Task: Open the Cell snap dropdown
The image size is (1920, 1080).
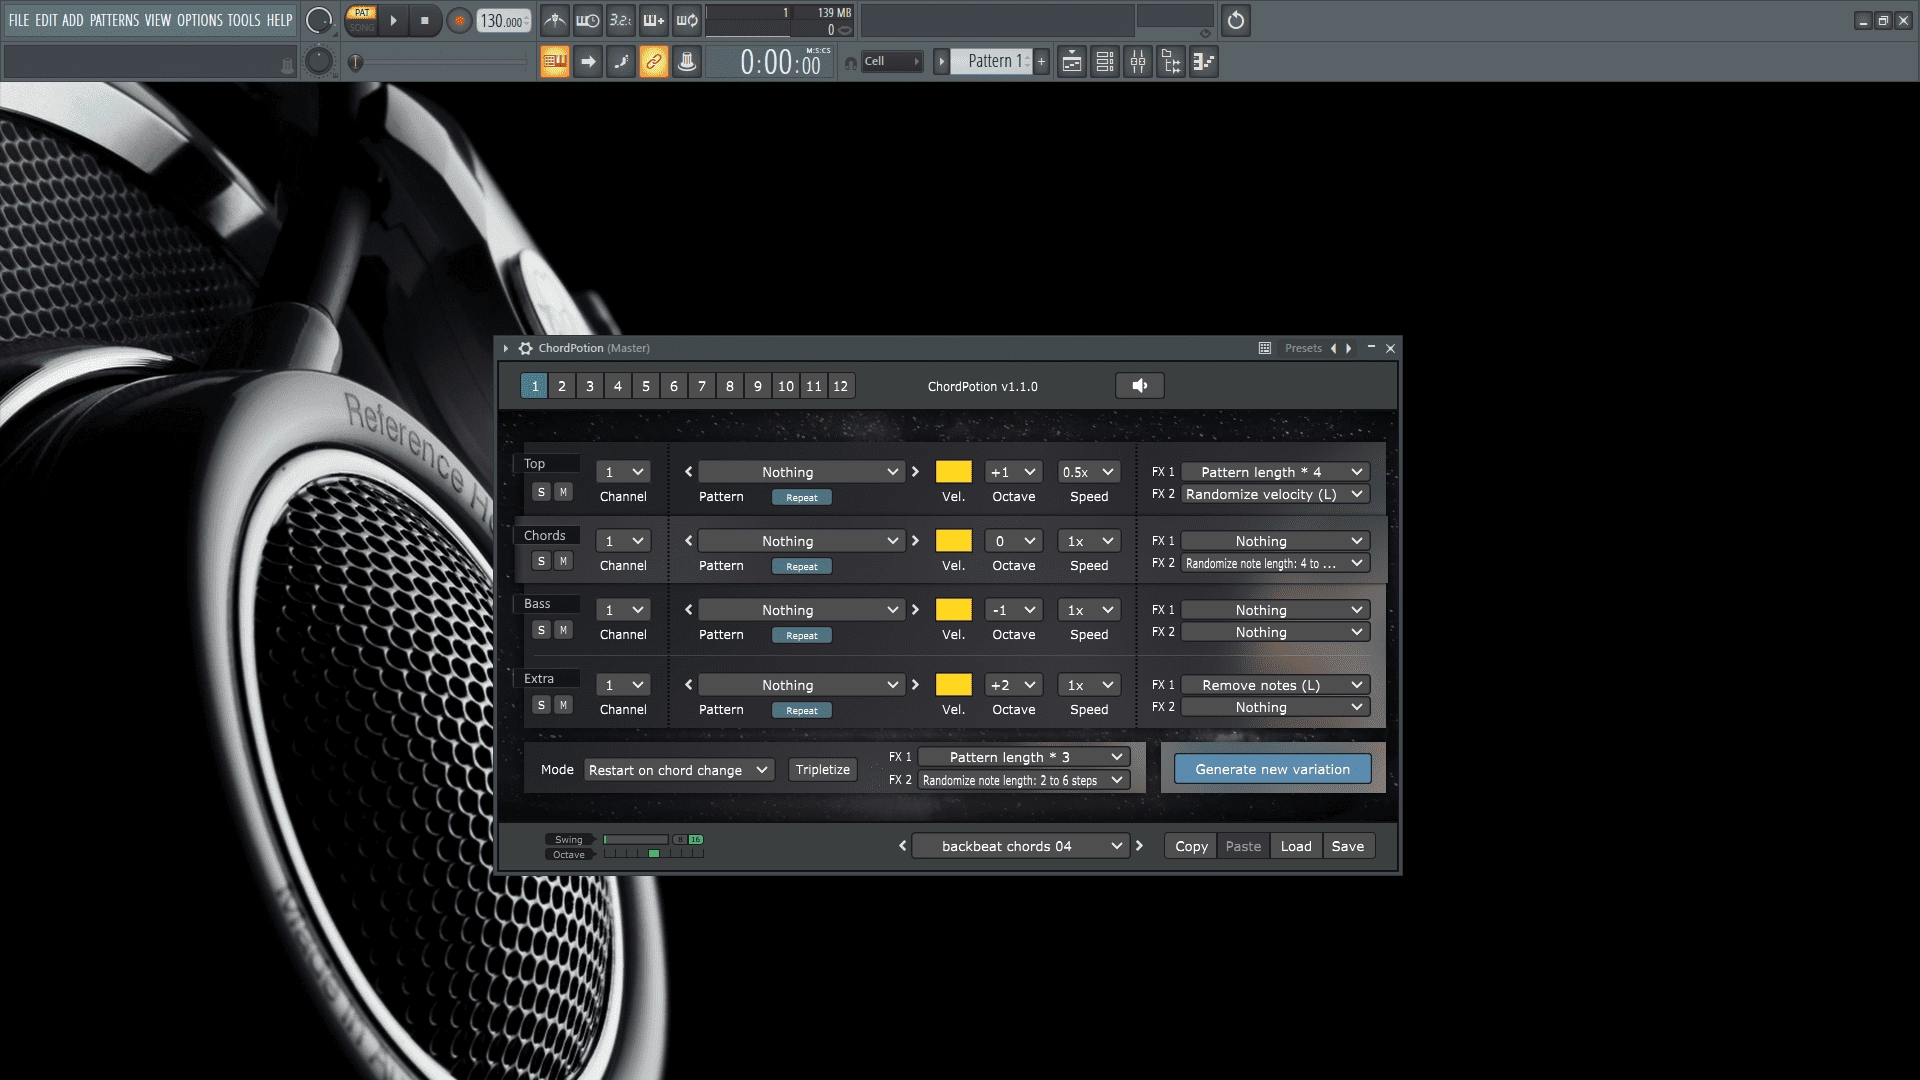Action: coord(892,61)
